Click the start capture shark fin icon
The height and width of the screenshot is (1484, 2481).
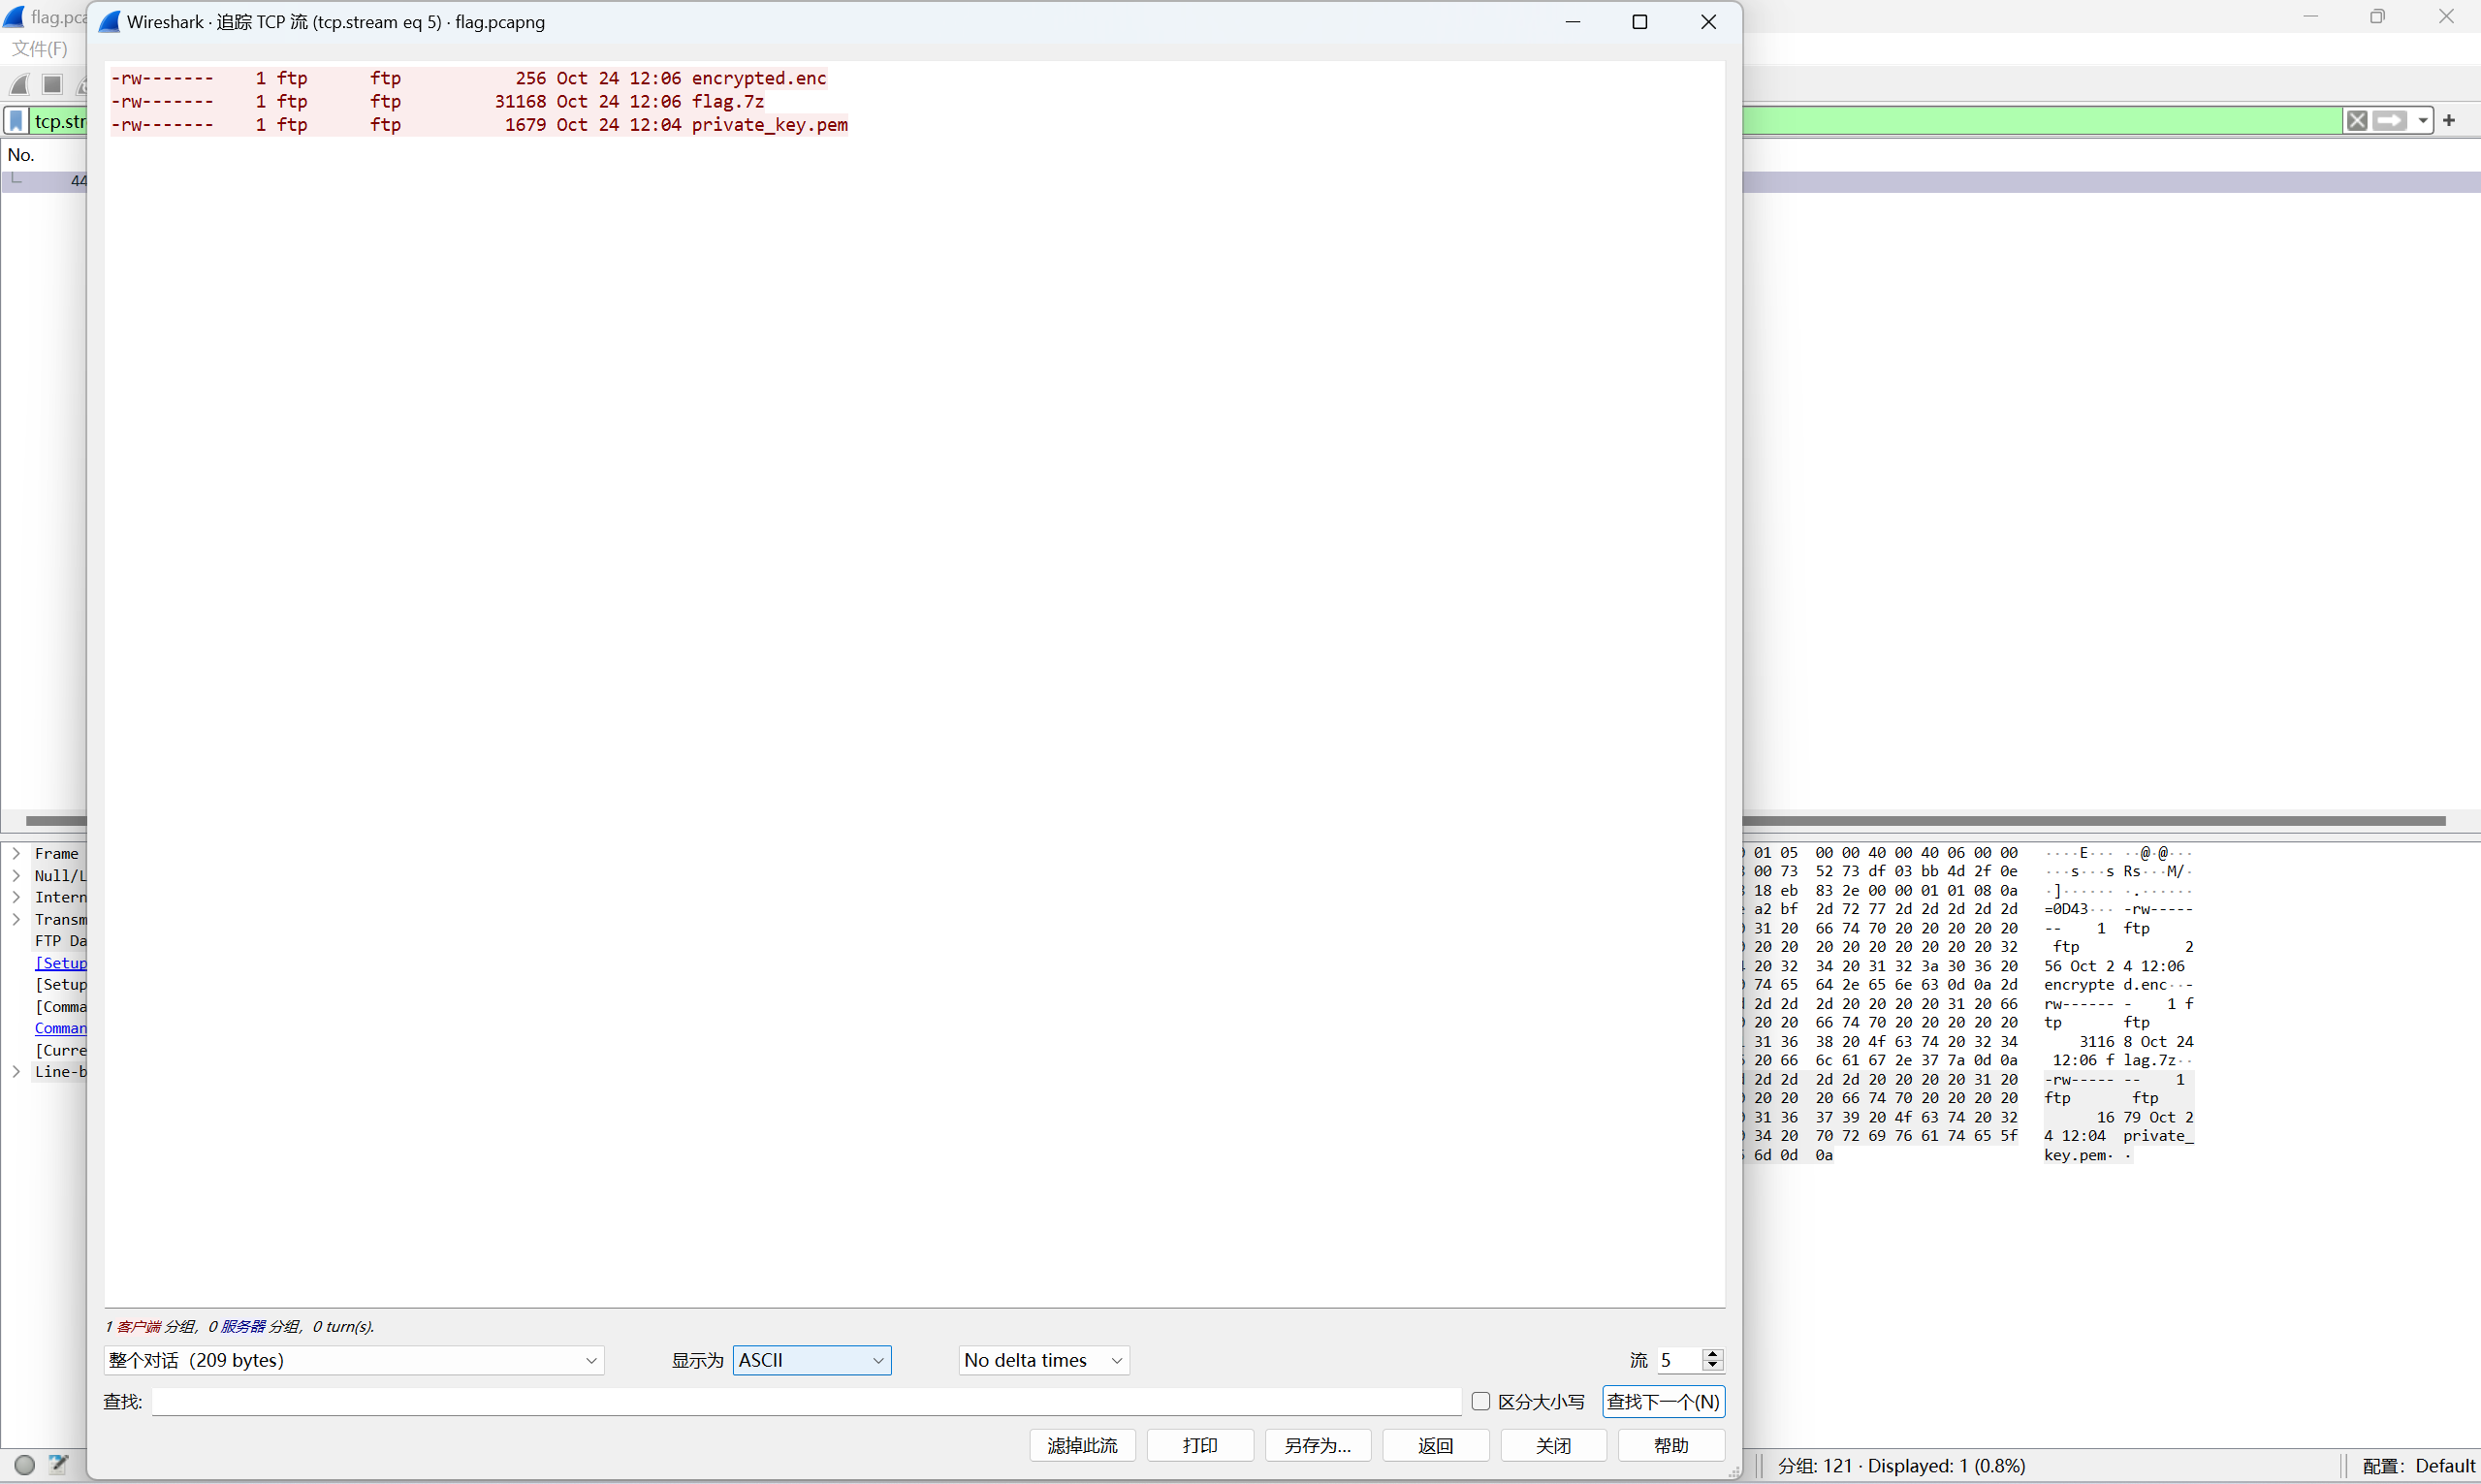(19, 85)
